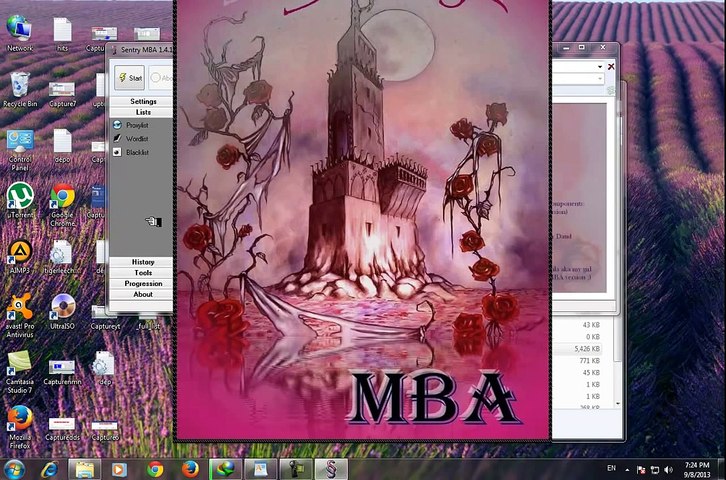
Task: Open Firefox from the taskbar
Action: 190,469
